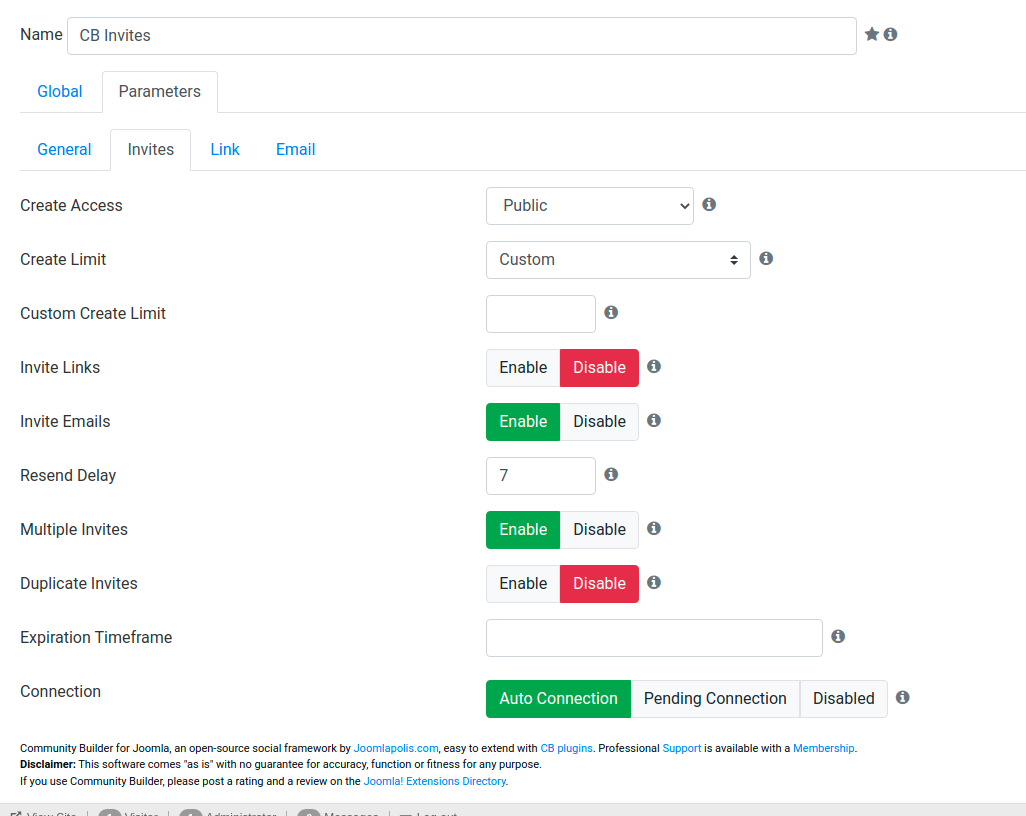Open the Create Access dropdown
1026x816 pixels.
coord(590,206)
